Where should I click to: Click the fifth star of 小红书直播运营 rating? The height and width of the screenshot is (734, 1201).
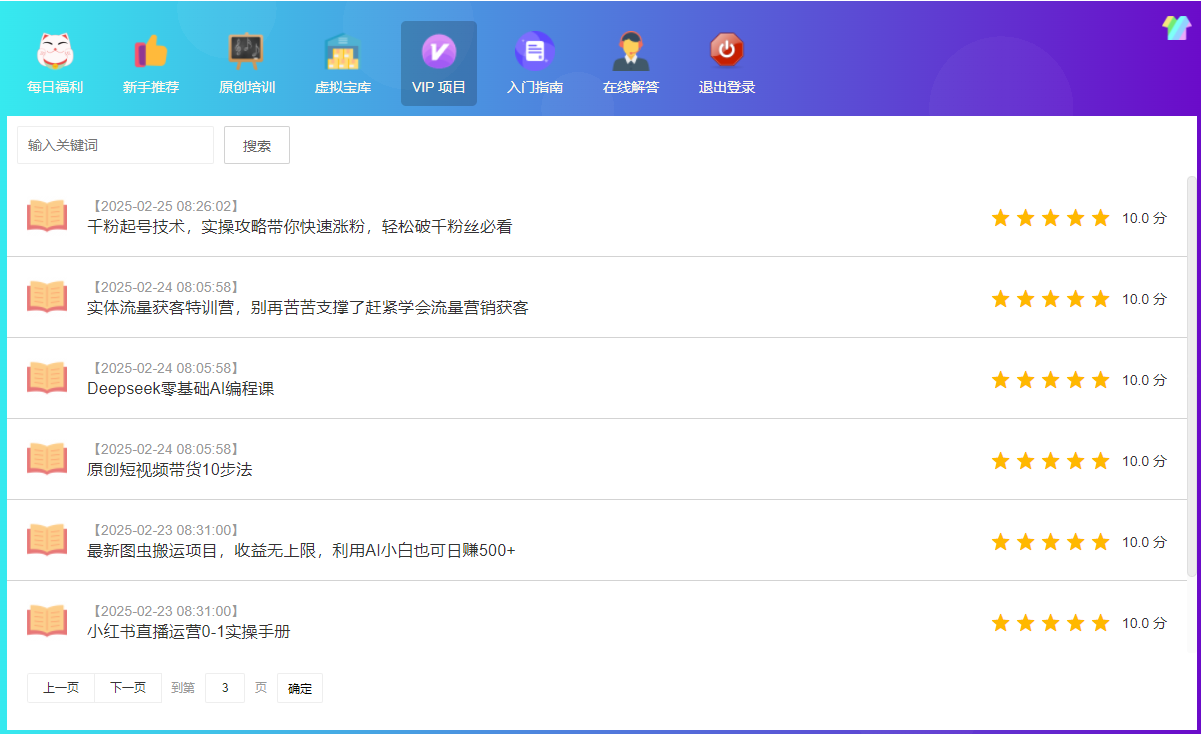tap(1101, 623)
